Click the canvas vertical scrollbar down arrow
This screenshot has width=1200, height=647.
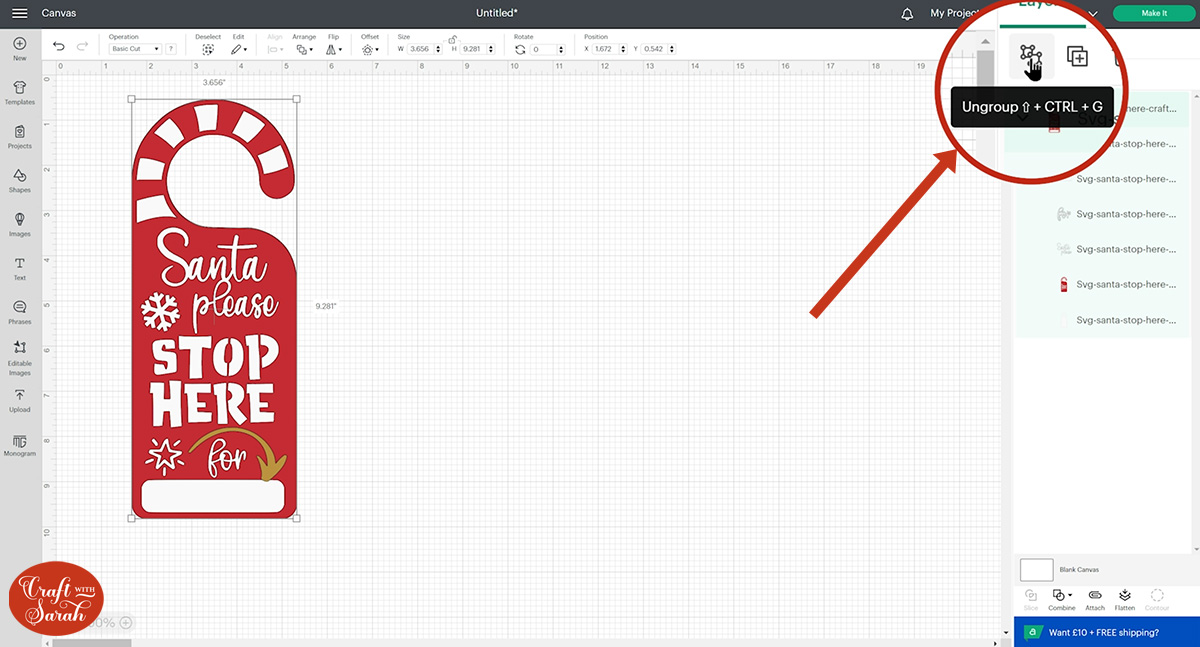pyautogui.click(x=1006, y=632)
